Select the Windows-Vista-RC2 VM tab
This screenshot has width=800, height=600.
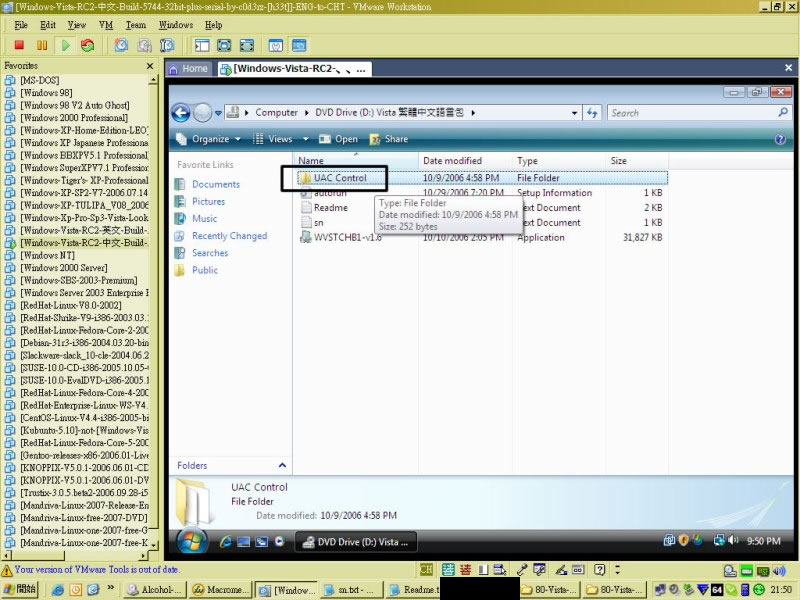[294, 69]
